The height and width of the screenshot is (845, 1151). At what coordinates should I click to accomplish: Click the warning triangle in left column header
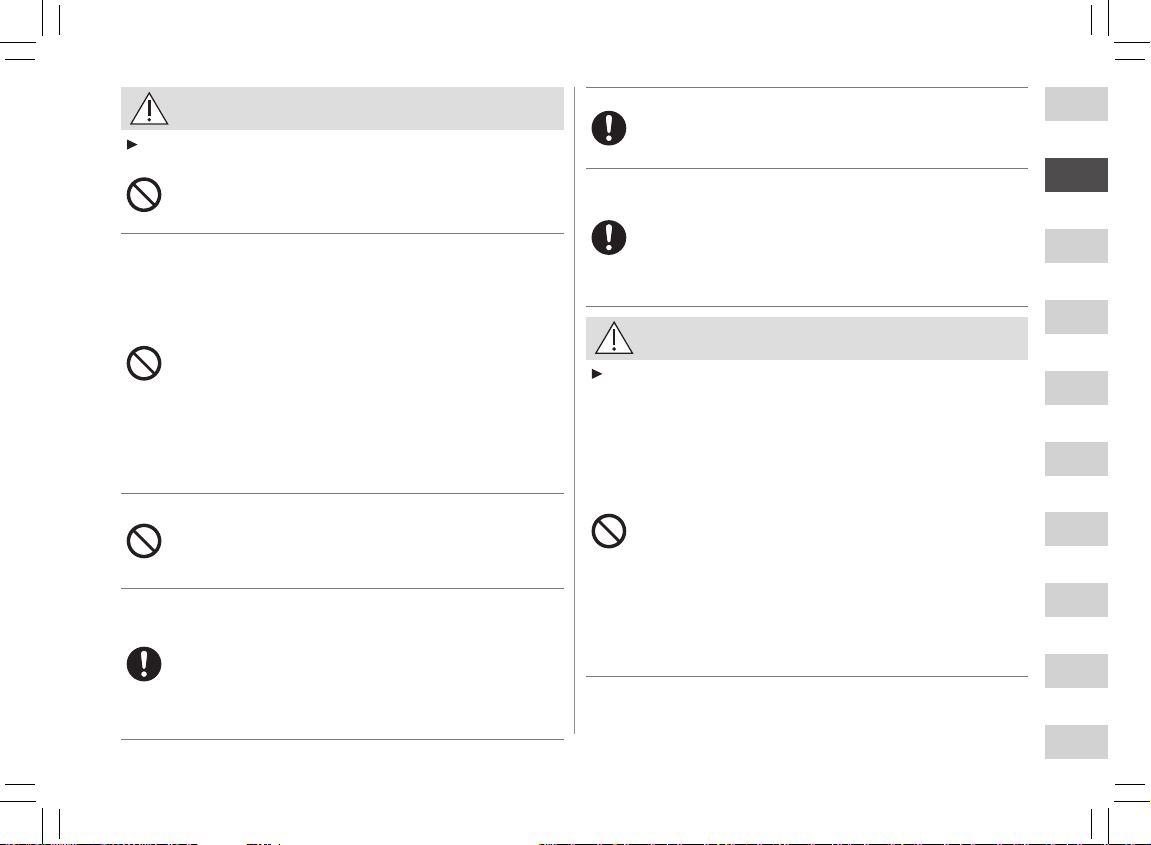coord(149,109)
